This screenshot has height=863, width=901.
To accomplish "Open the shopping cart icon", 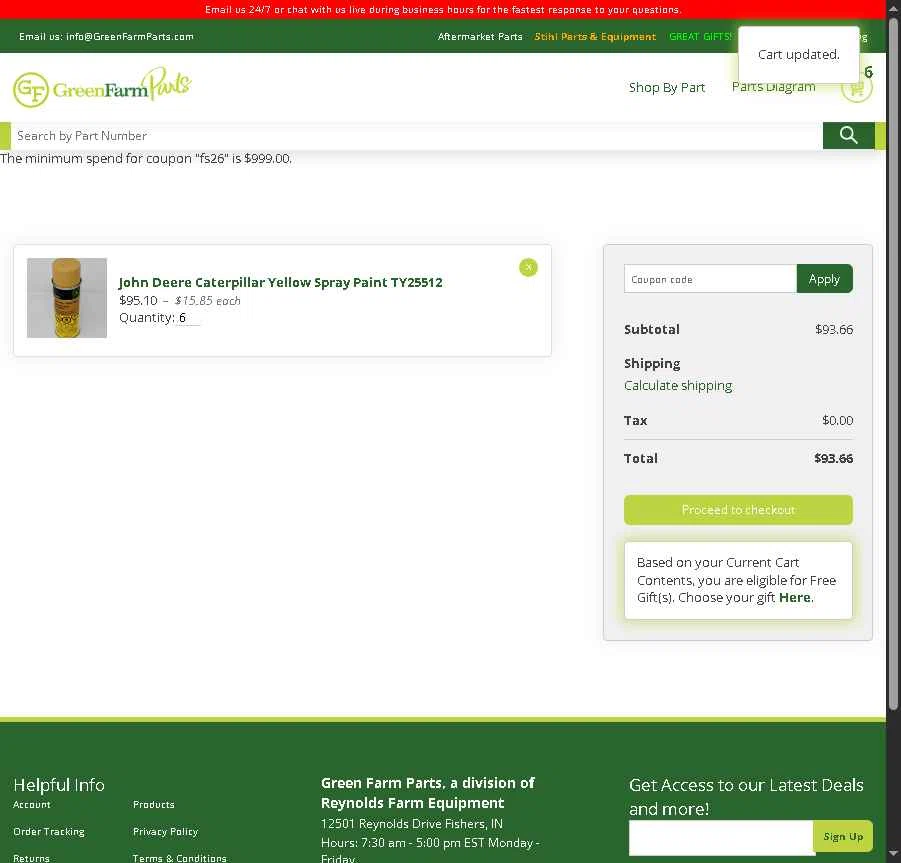I will [856, 88].
